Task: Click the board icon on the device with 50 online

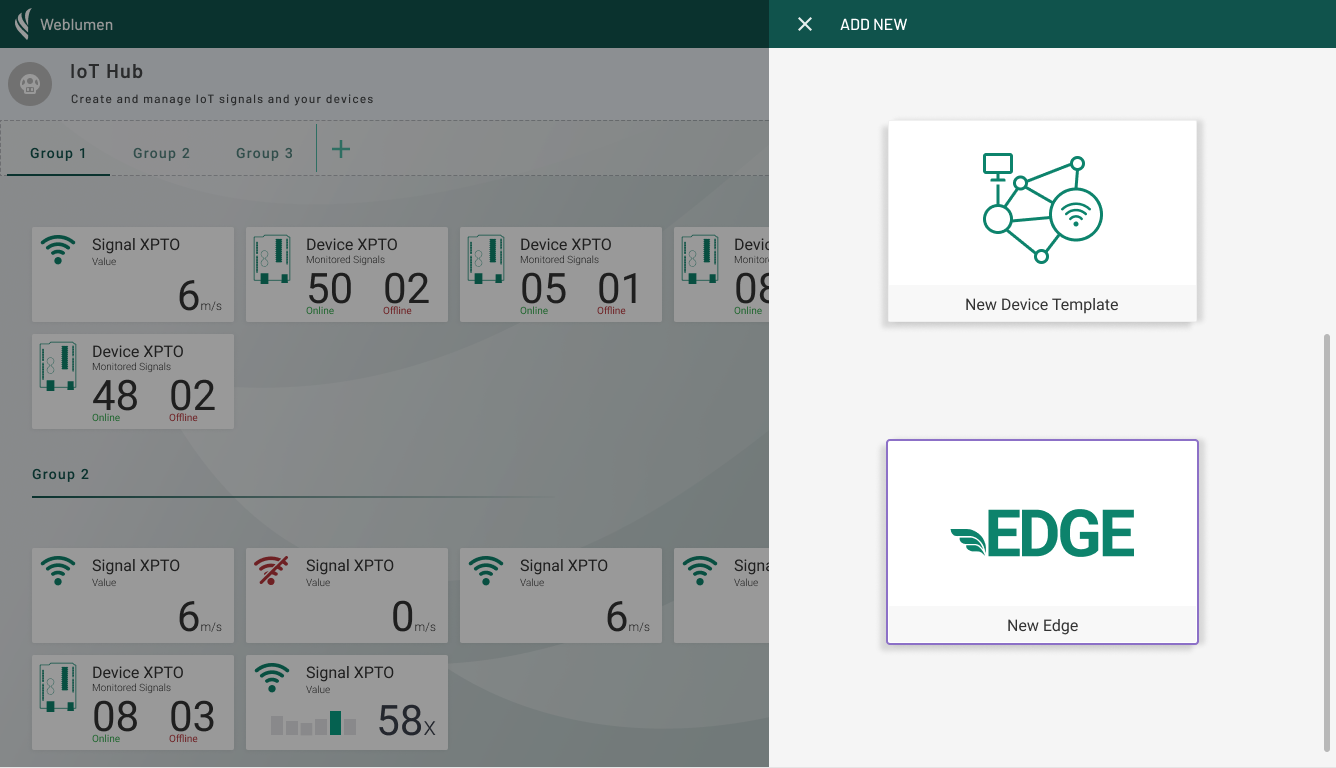Action: pyautogui.click(x=272, y=260)
